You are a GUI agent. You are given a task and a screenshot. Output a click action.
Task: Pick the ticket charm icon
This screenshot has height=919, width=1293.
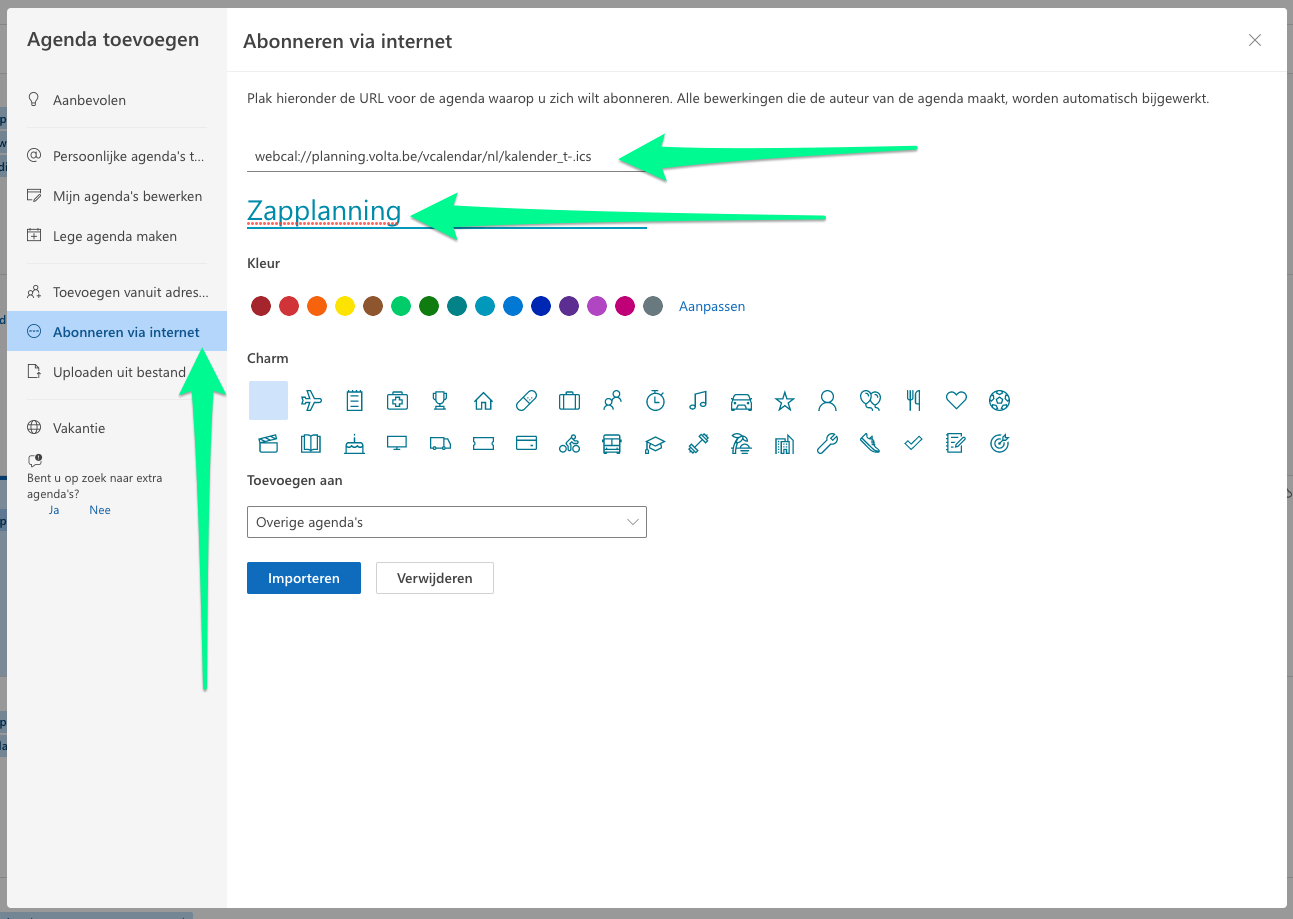[483, 444]
